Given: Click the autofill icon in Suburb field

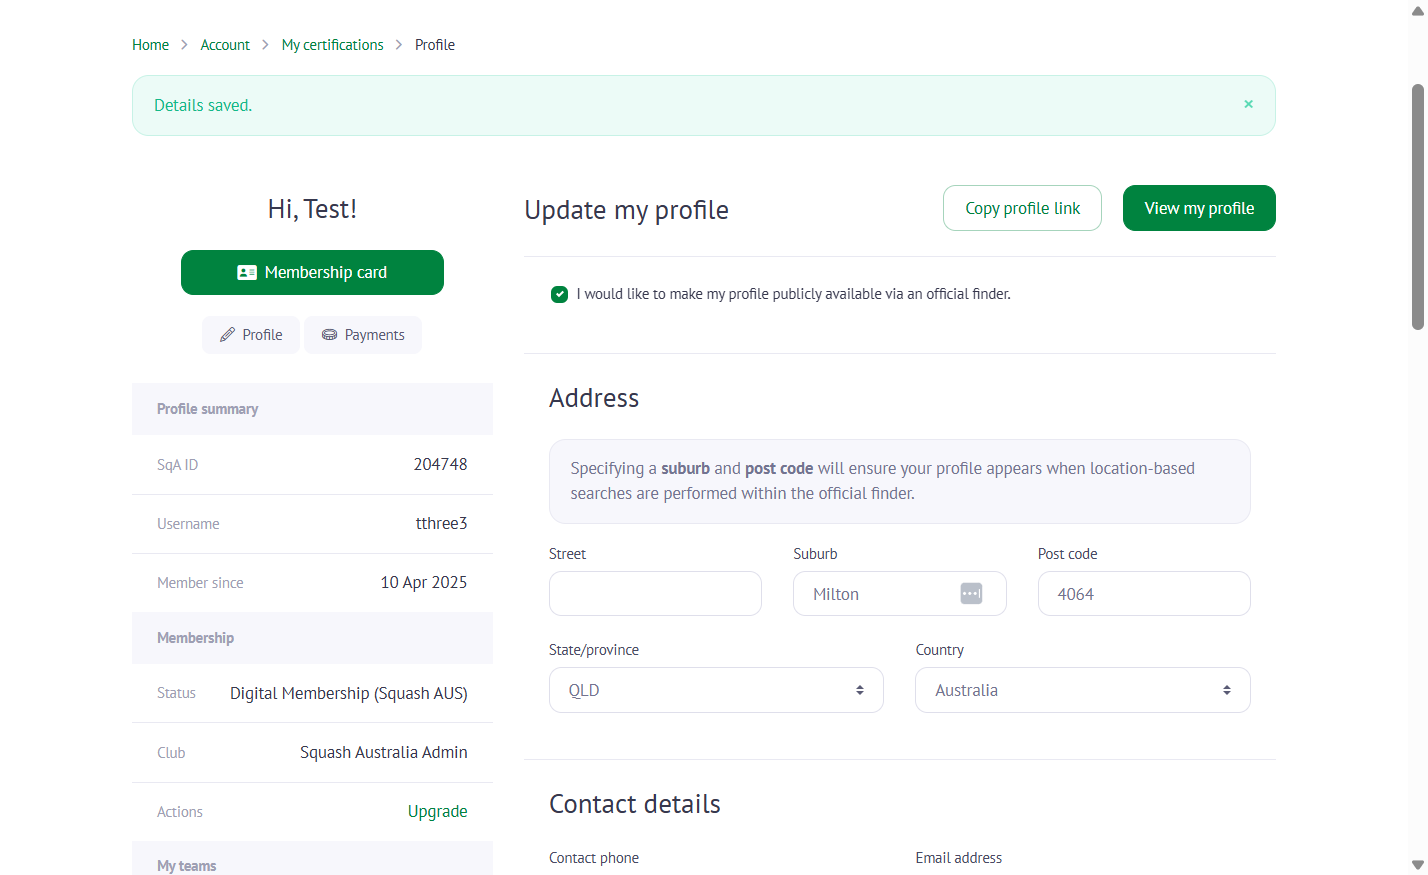Looking at the screenshot, I should 971,593.
